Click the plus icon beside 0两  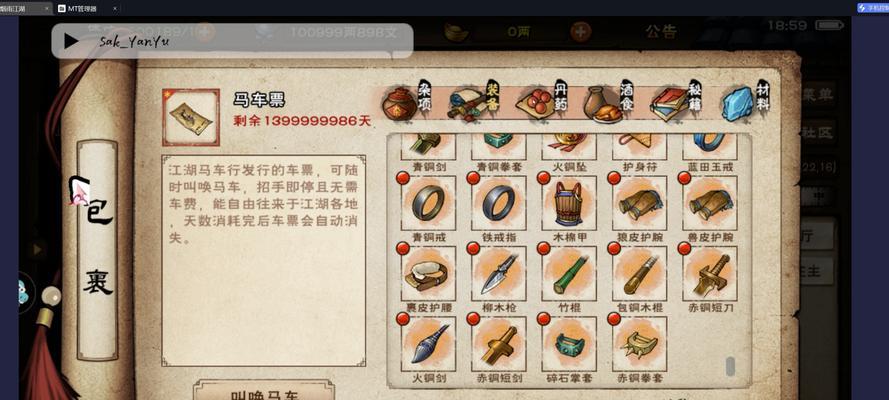pyautogui.click(x=580, y=32)
